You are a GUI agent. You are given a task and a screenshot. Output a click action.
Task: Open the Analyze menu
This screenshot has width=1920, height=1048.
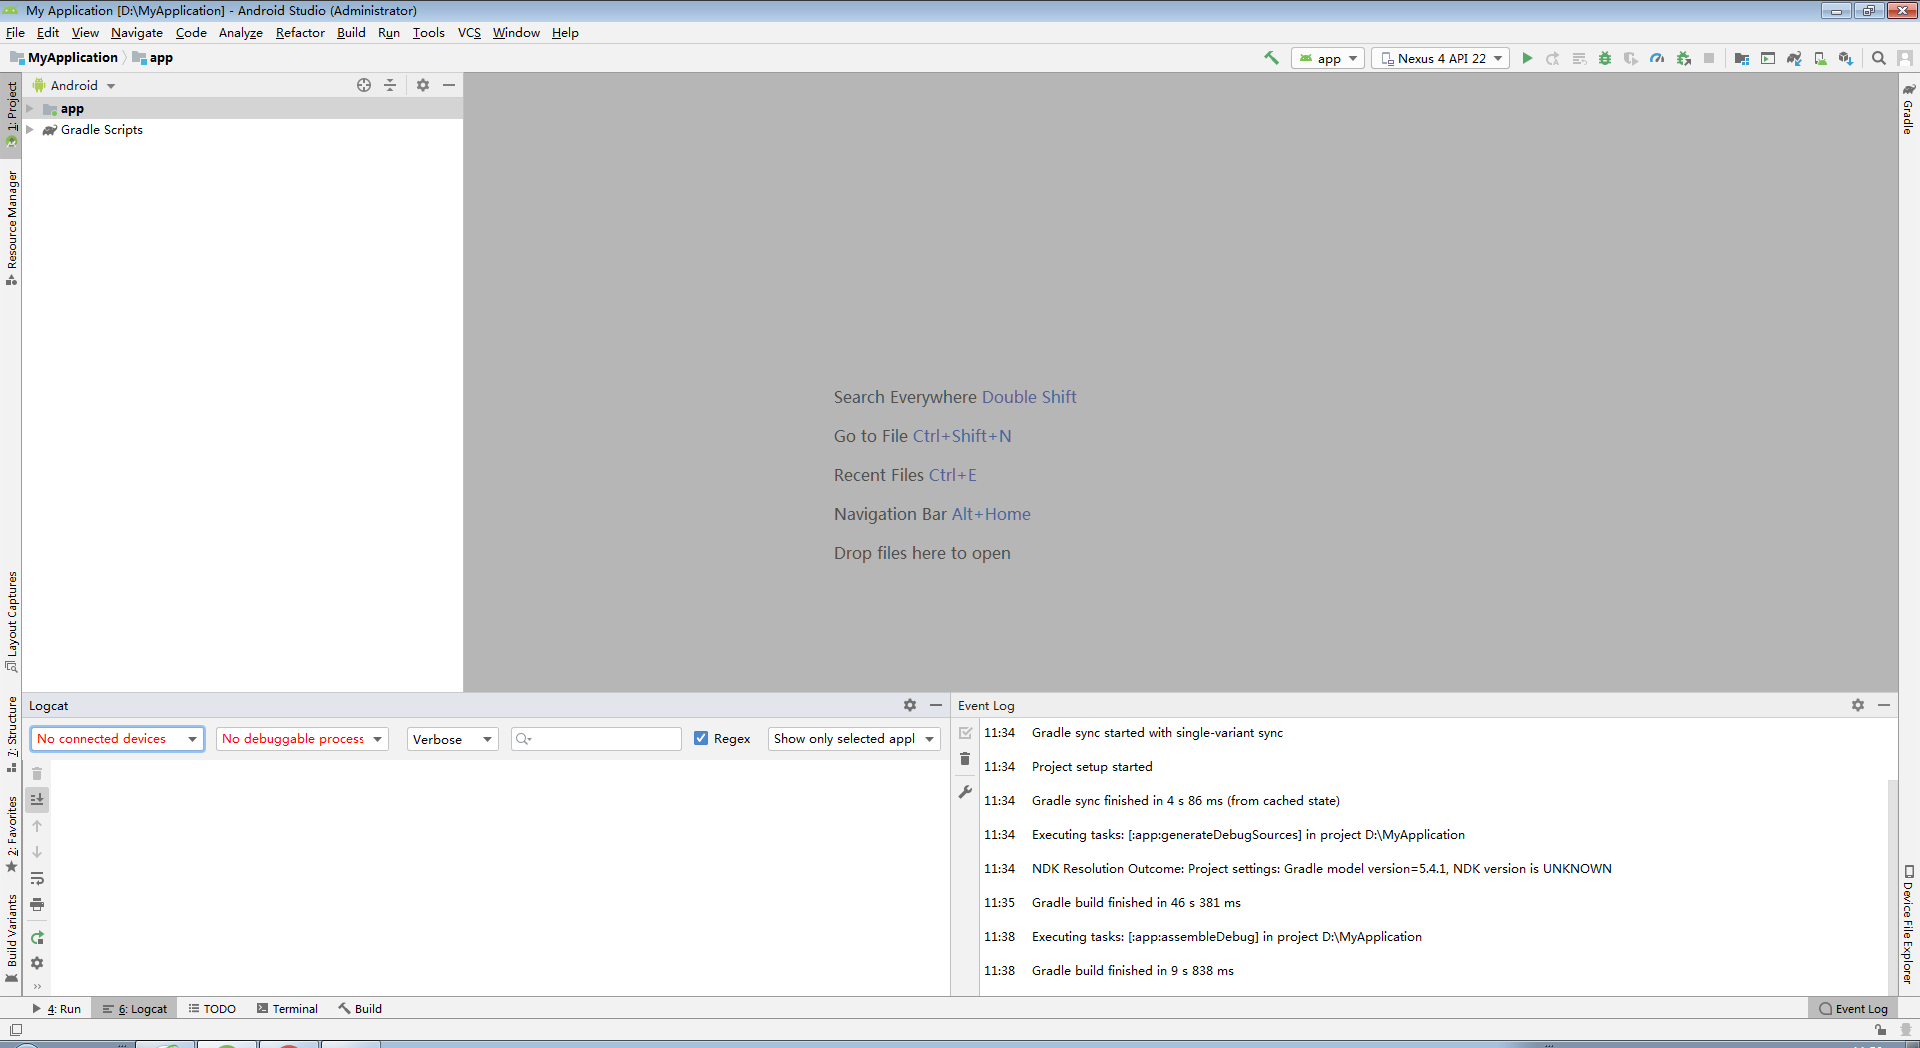pyautogui.click(x=241, y=32)
